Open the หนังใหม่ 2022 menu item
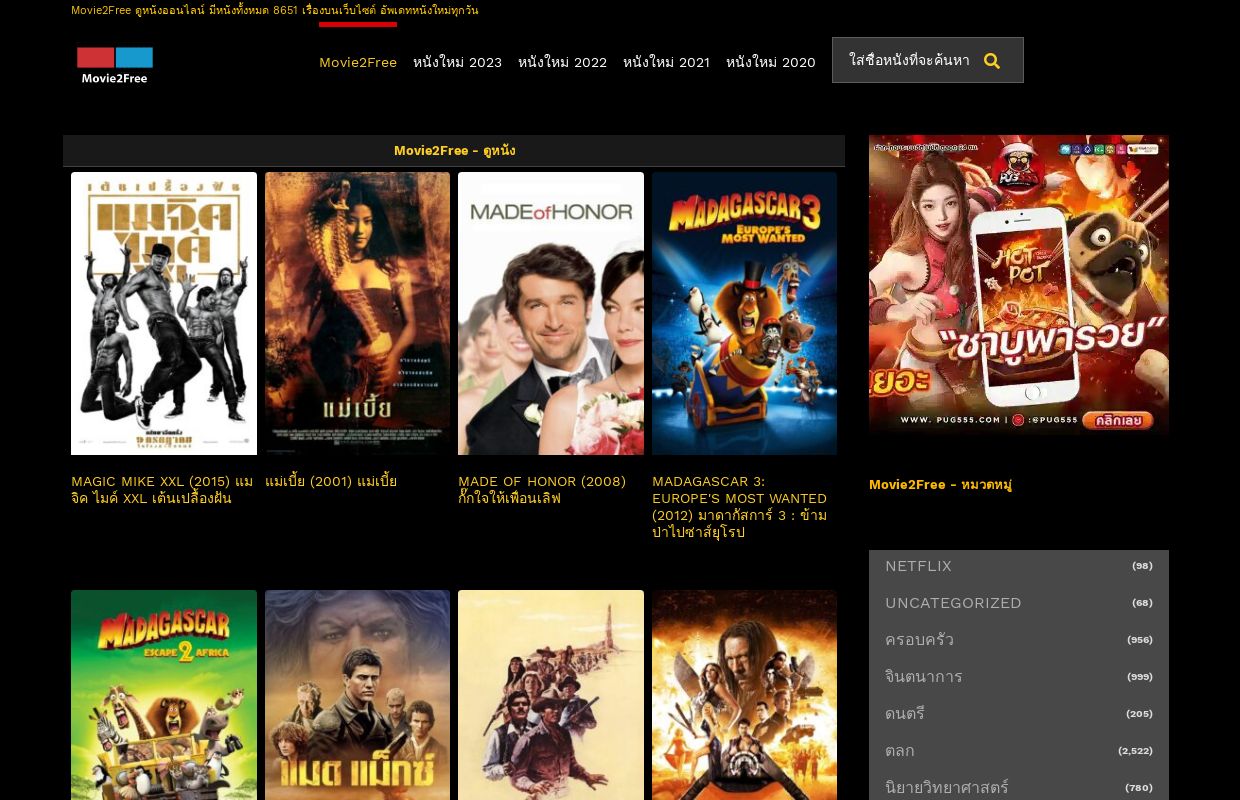 (562, 62)
